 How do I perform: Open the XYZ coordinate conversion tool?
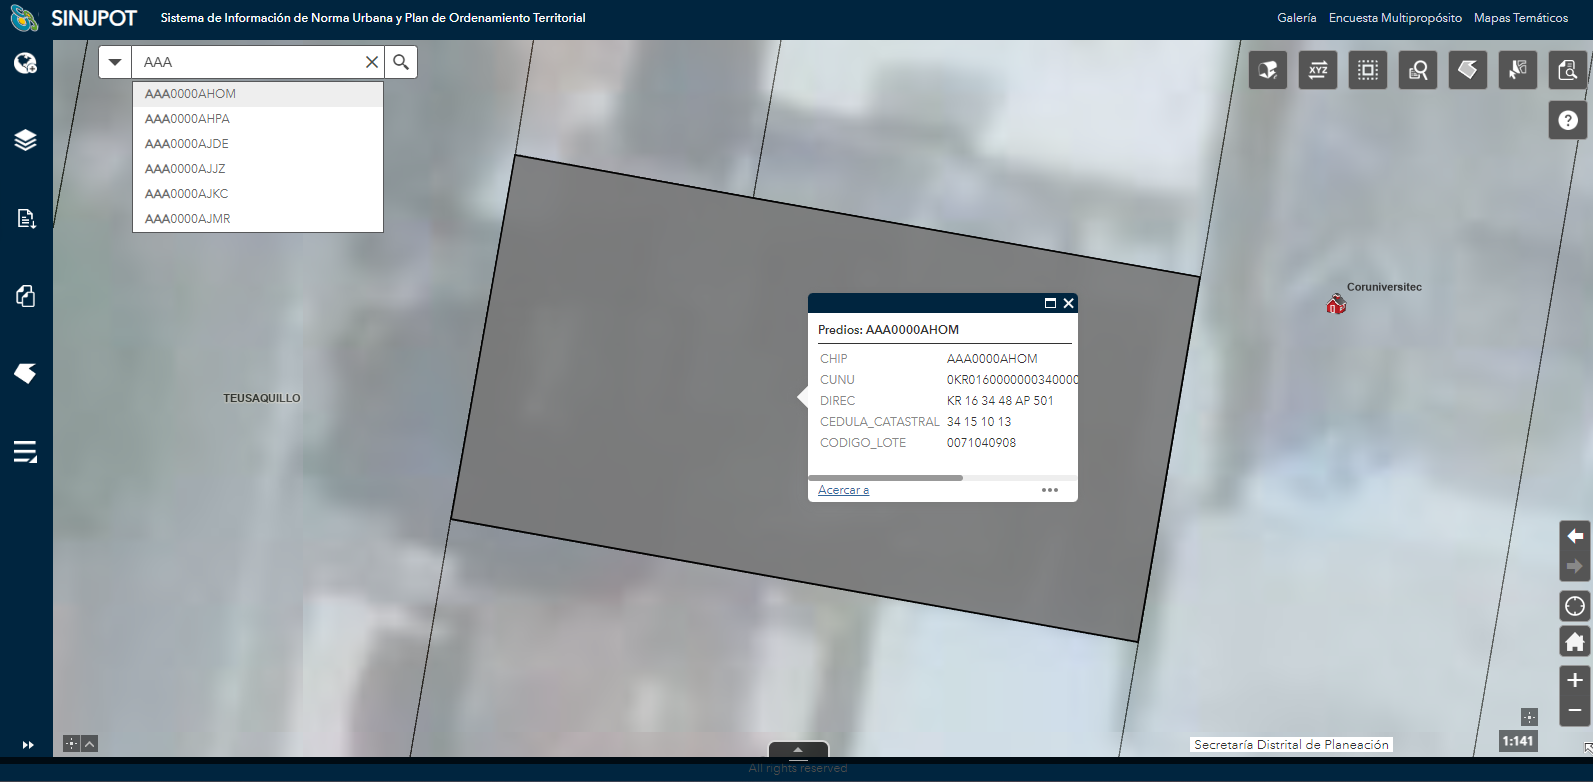pyautogui.click(x=1318, y=70)
